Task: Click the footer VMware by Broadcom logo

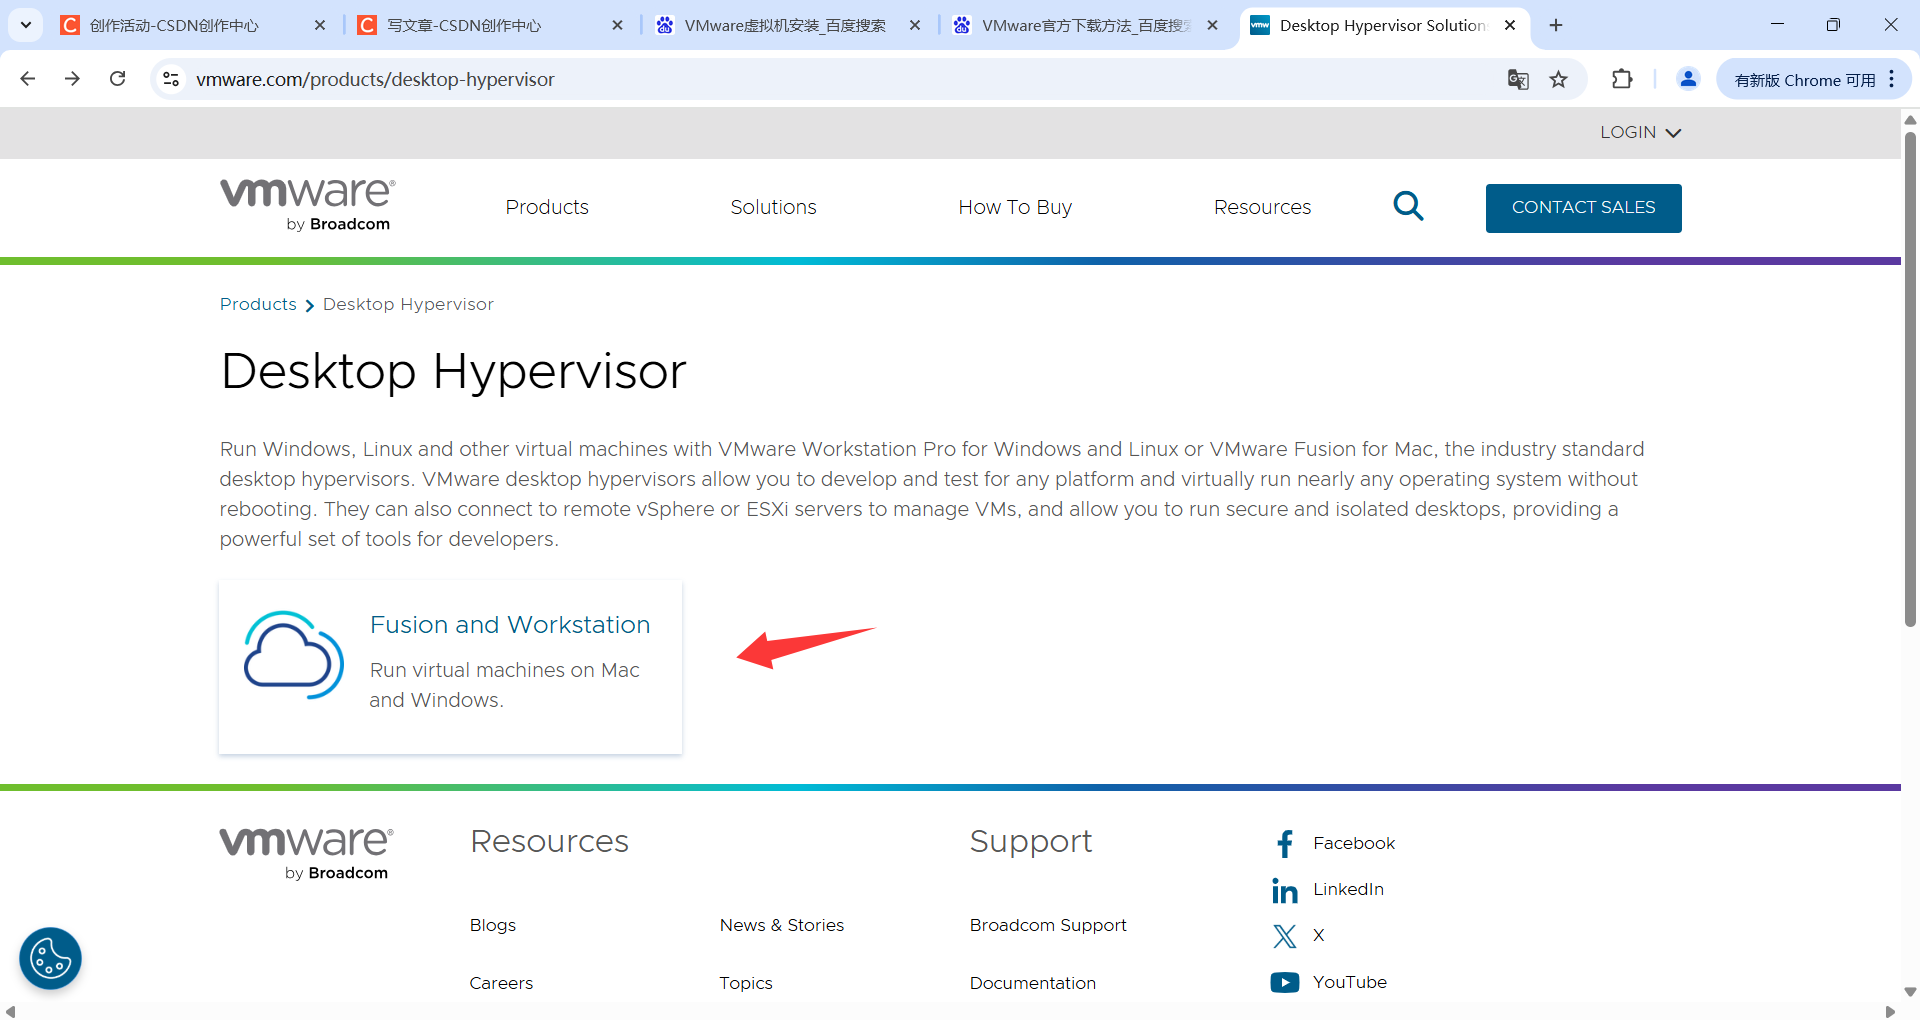Action: 306,853
